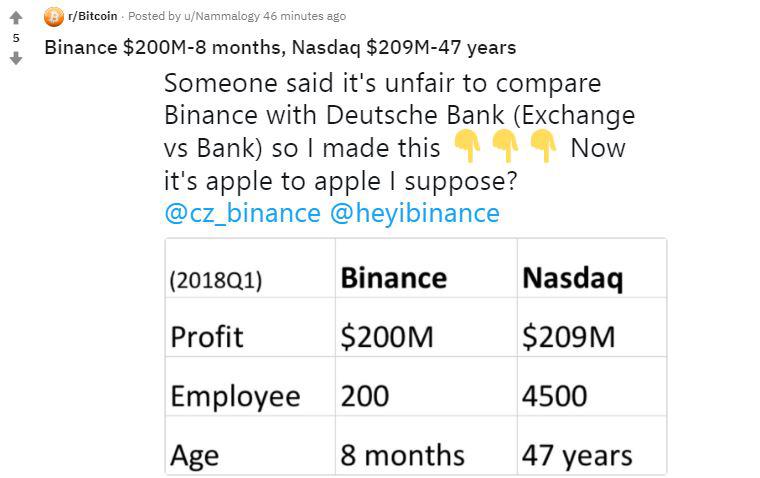Screen dimensions: 760x478
Task: Open the comparison table image
Action: pyautogui.click(x=416, y=356)
